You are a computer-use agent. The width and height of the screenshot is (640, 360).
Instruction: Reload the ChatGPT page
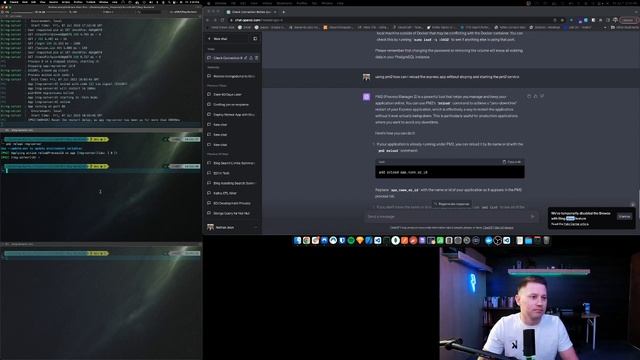tap(222, 20)
